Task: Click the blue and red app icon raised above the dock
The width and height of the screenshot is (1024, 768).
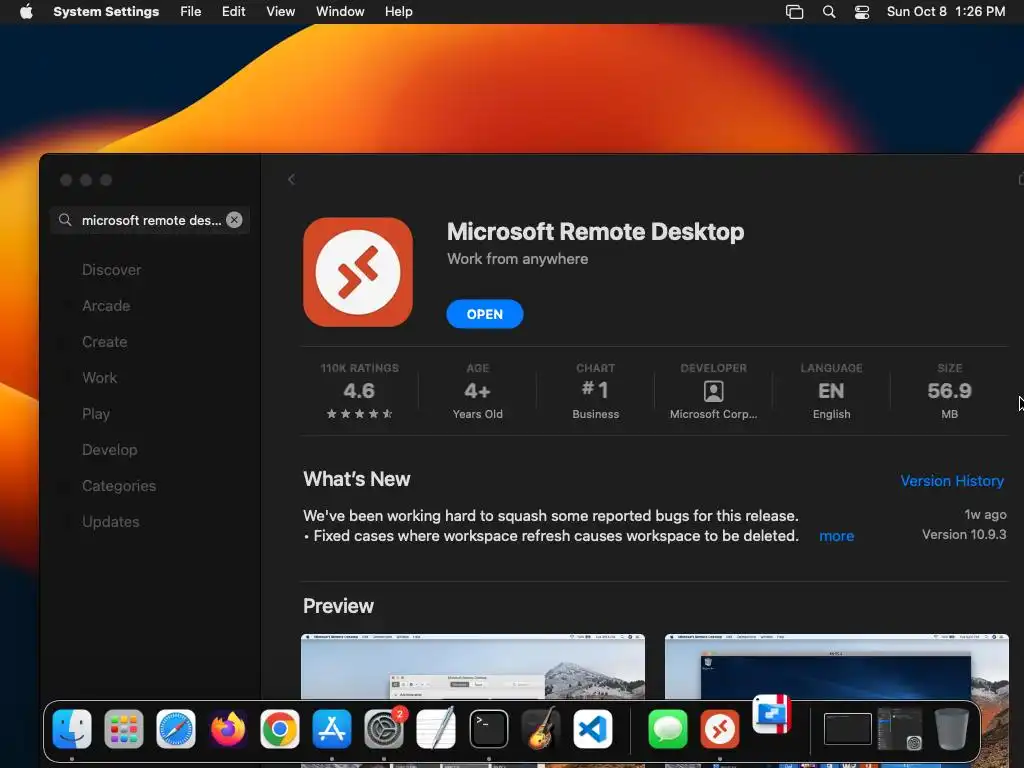Action: point(772,714)
